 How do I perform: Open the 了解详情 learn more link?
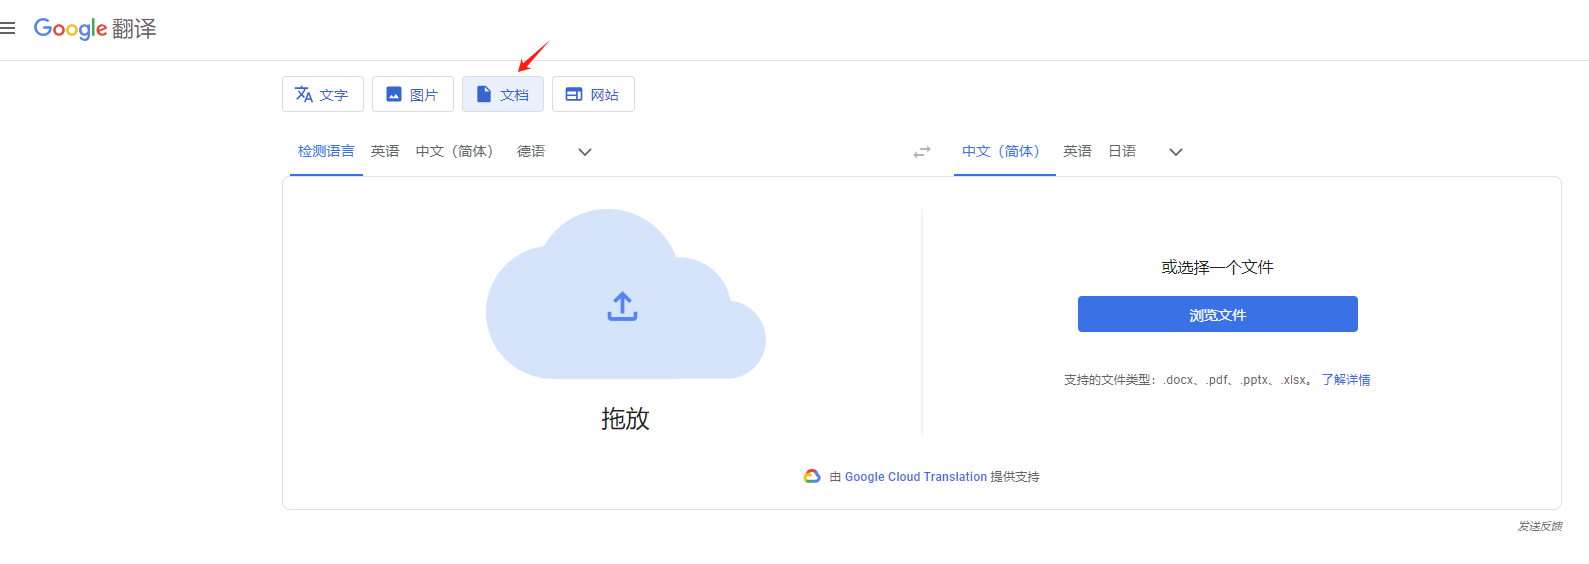1346,380
